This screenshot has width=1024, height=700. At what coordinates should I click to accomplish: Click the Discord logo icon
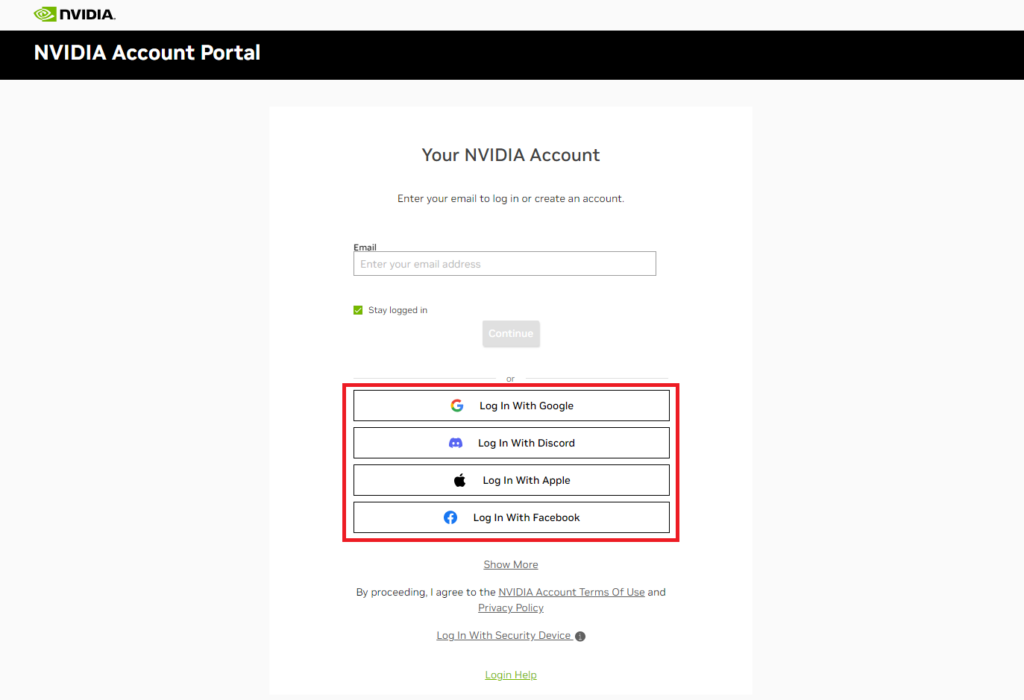click(456, 443)
